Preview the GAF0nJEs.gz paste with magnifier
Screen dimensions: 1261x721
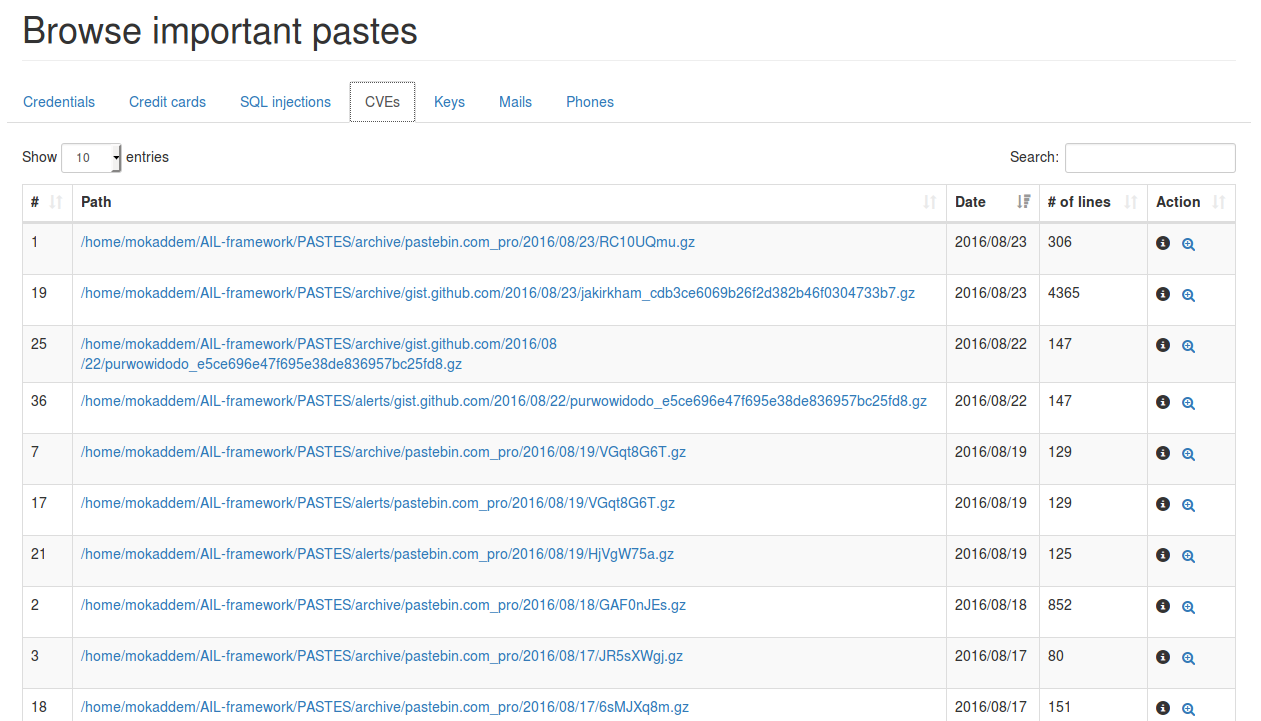click(1188, 607)
